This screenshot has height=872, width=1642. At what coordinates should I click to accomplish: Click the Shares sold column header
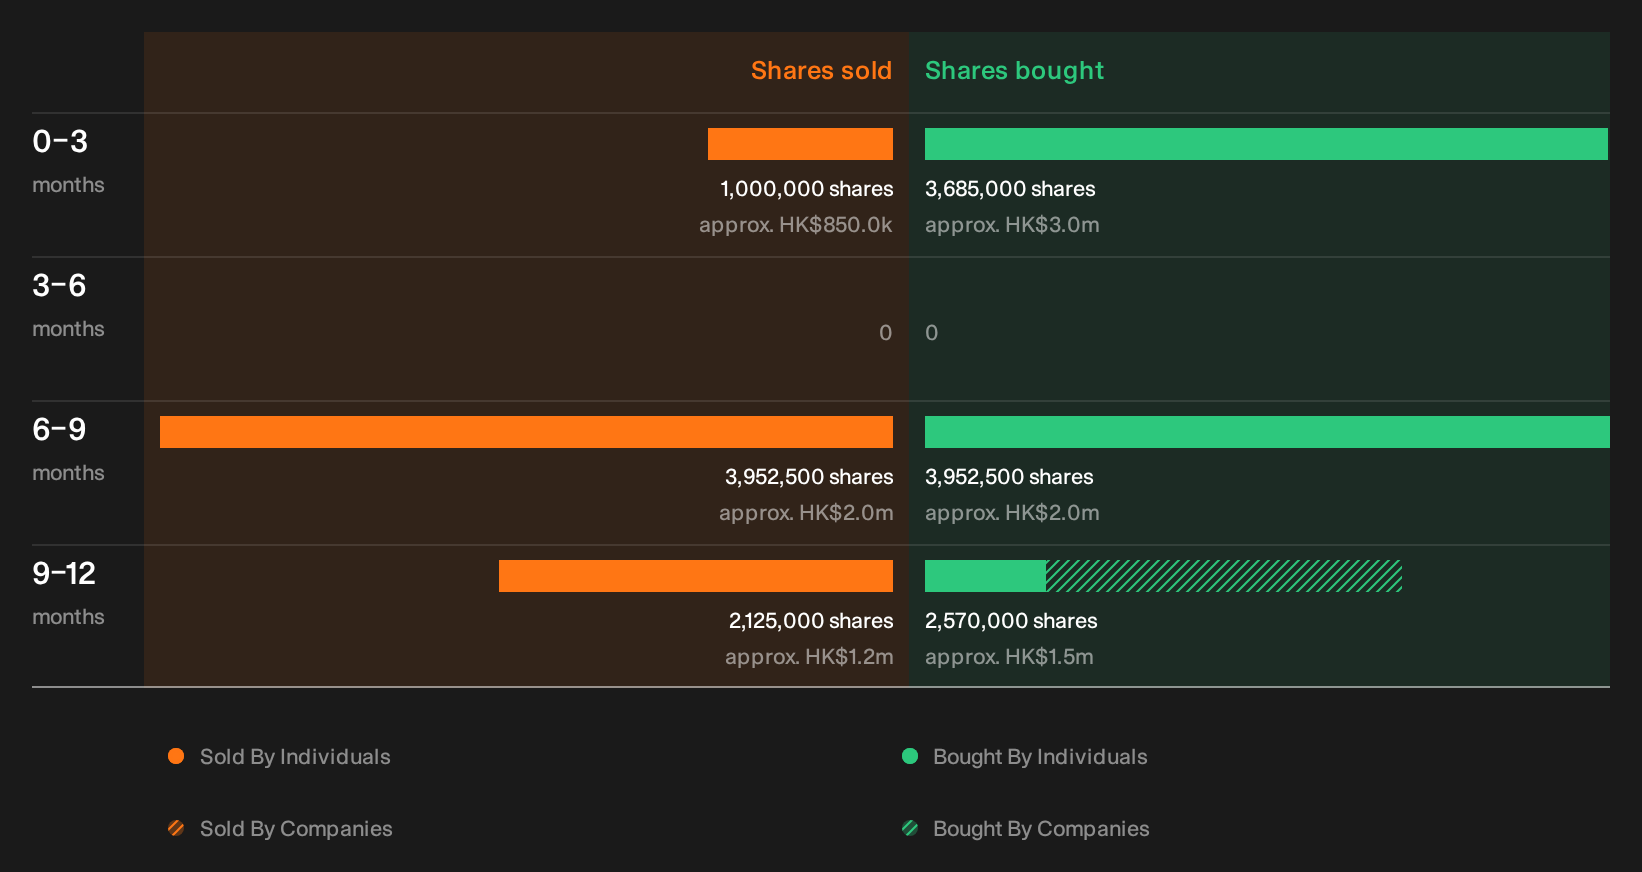tap(821, 71)
